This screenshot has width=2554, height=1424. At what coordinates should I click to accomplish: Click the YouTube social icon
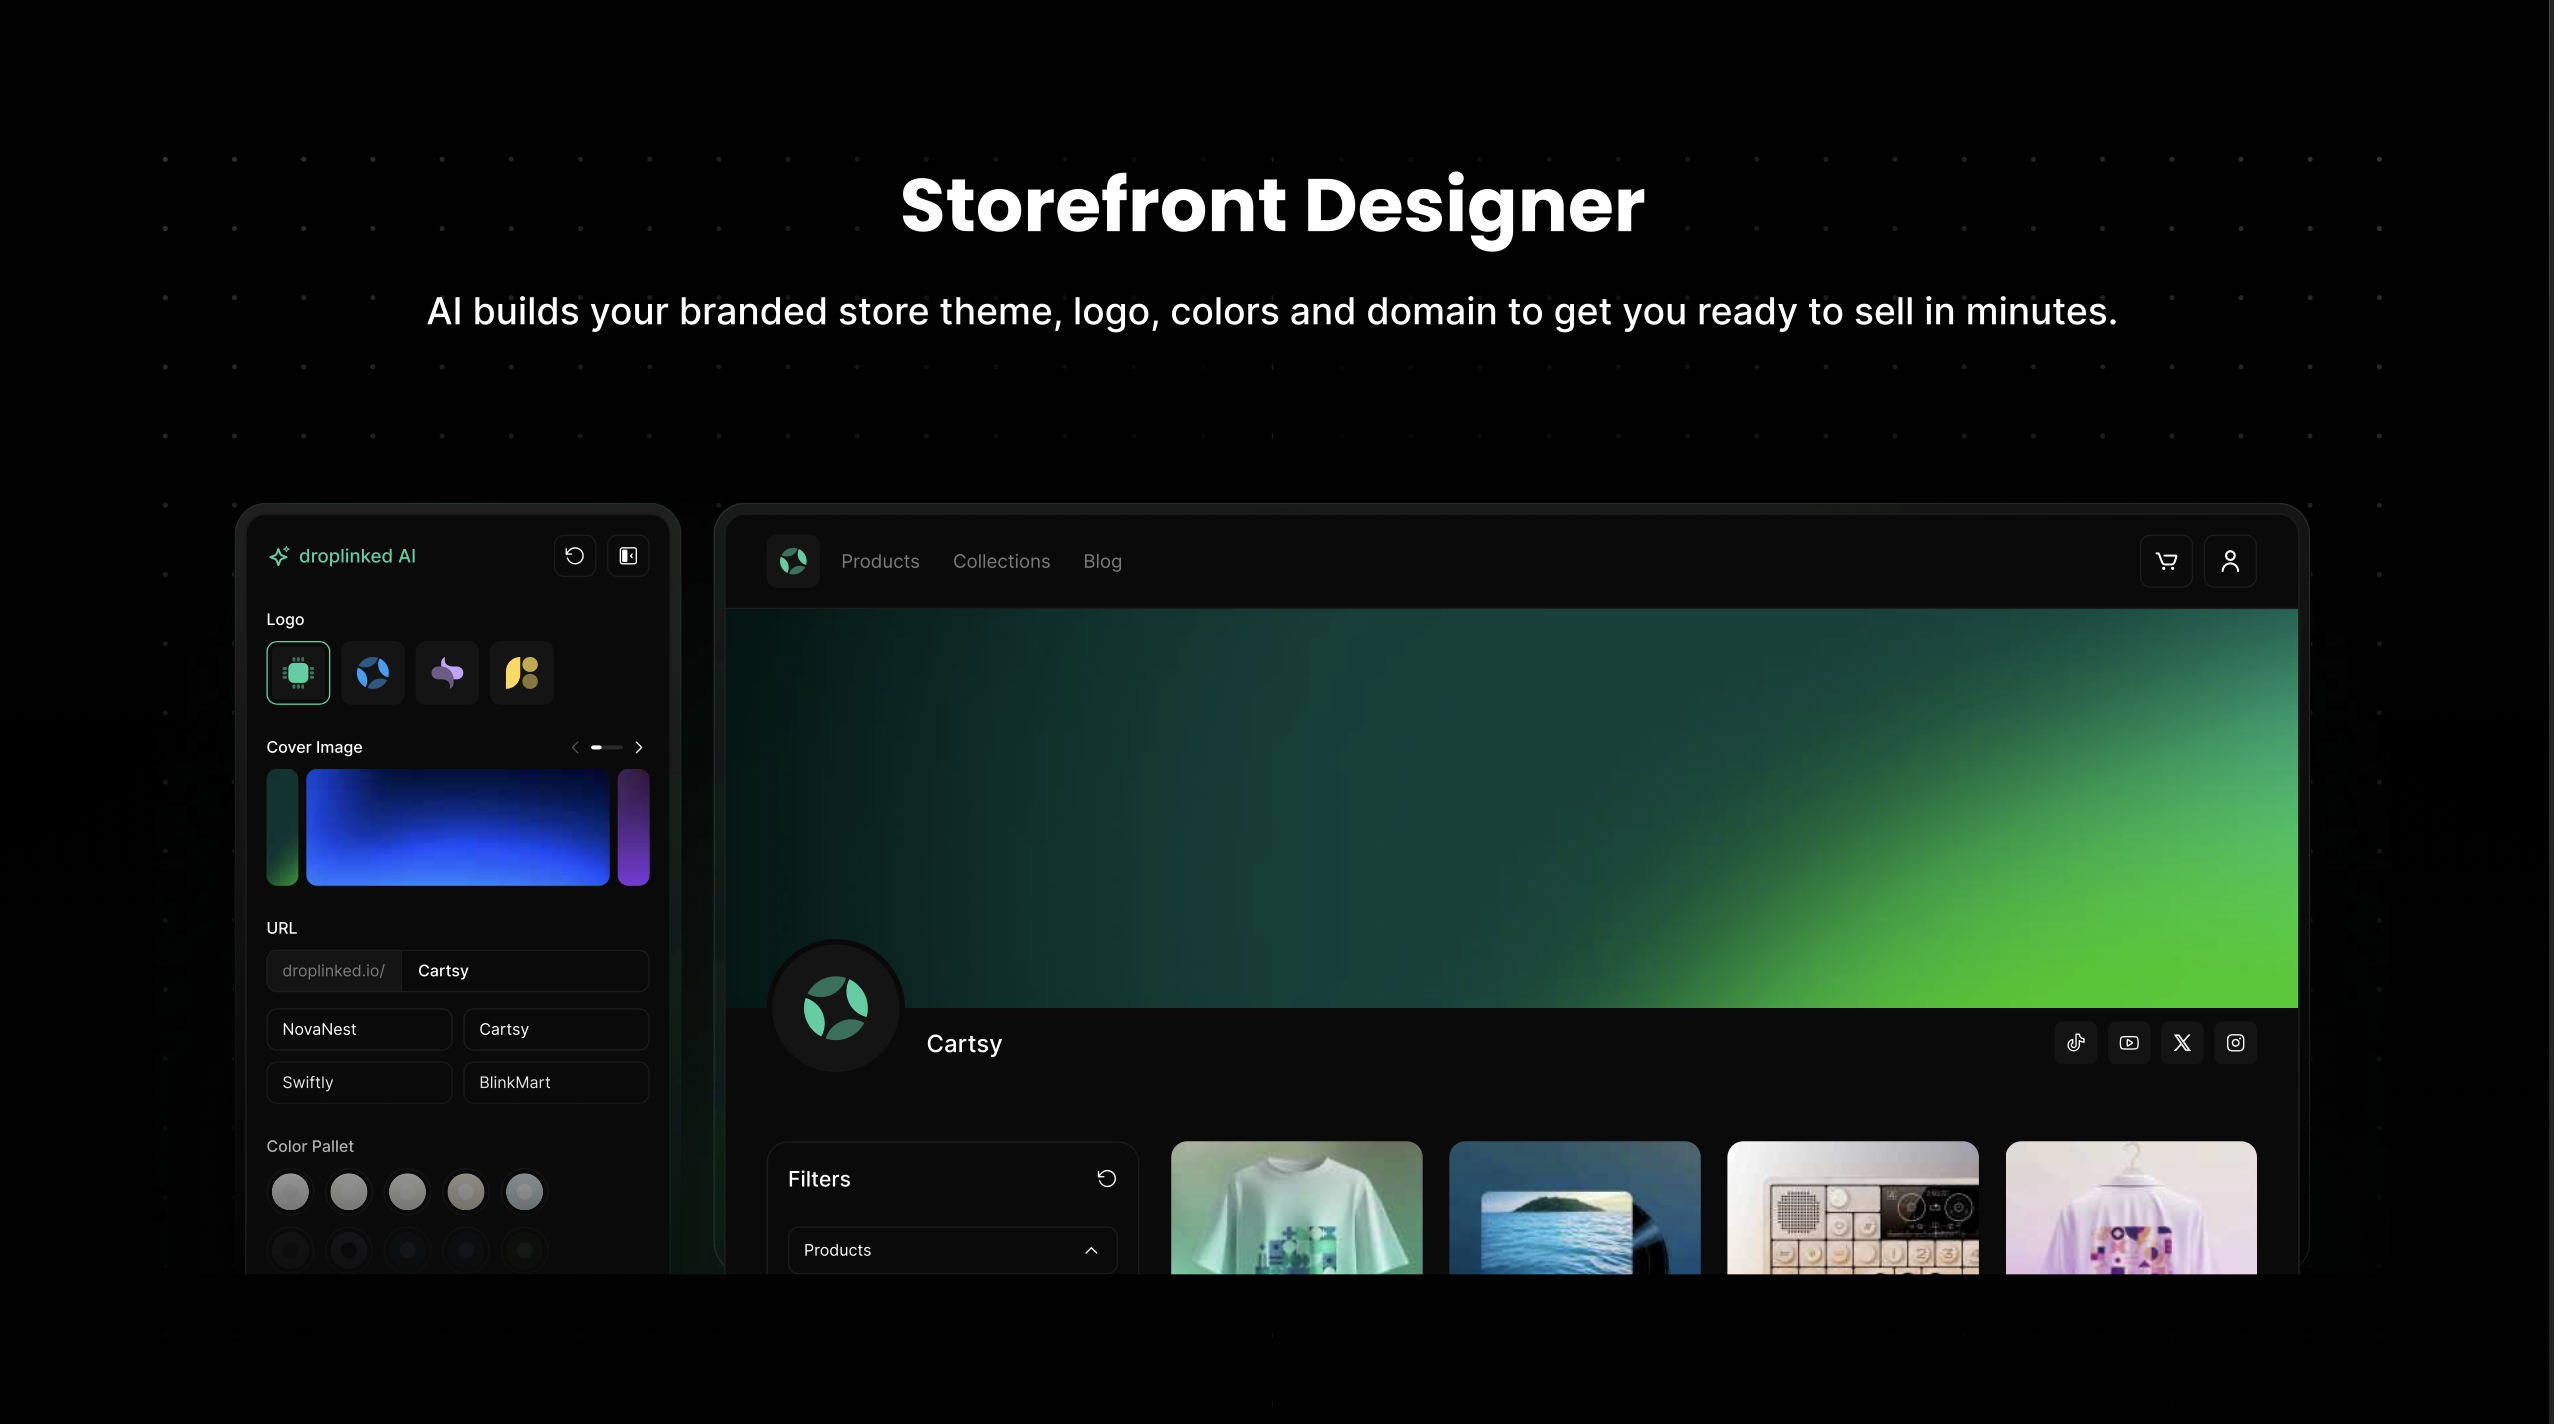(x=2129, y=1043)
